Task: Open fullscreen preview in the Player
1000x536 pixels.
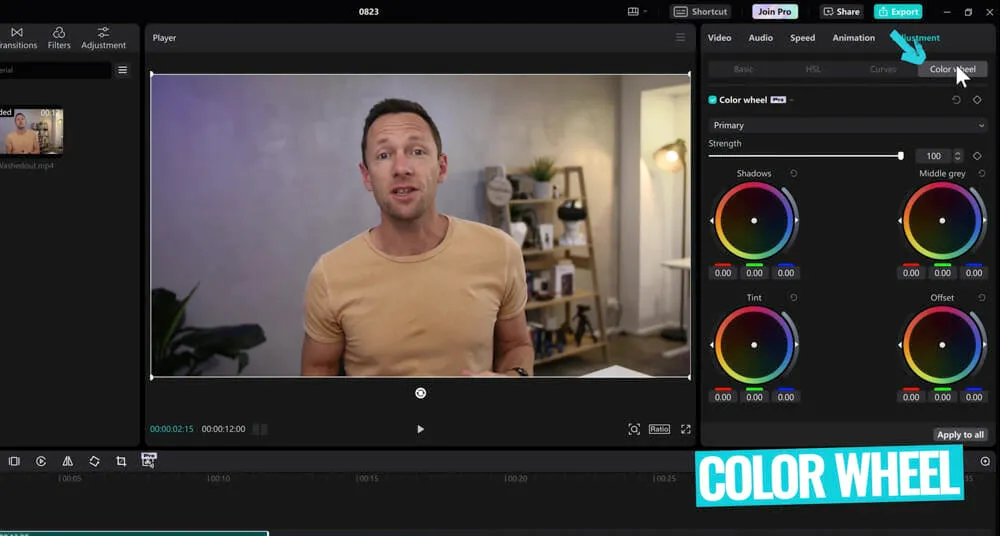Action: click(686, 429)
